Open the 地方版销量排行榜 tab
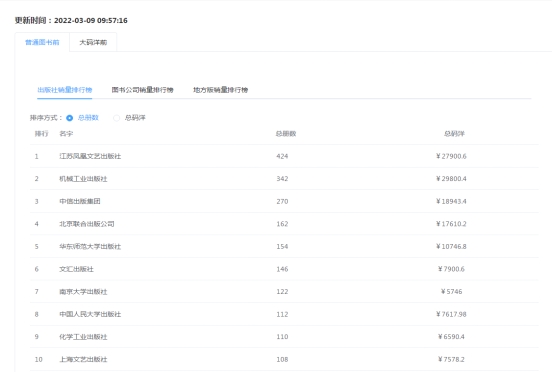This screenshot has height=372, width=552. coord(221,90)
